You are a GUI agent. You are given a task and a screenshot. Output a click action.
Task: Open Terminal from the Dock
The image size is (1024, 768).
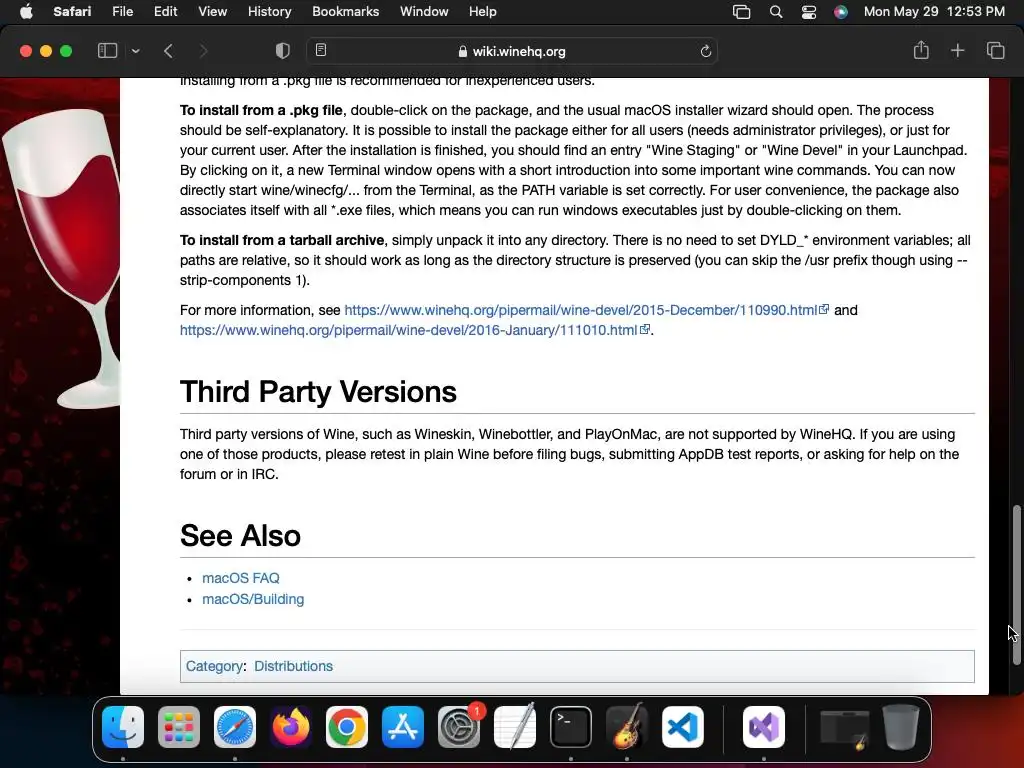click(x=571, y=727)
